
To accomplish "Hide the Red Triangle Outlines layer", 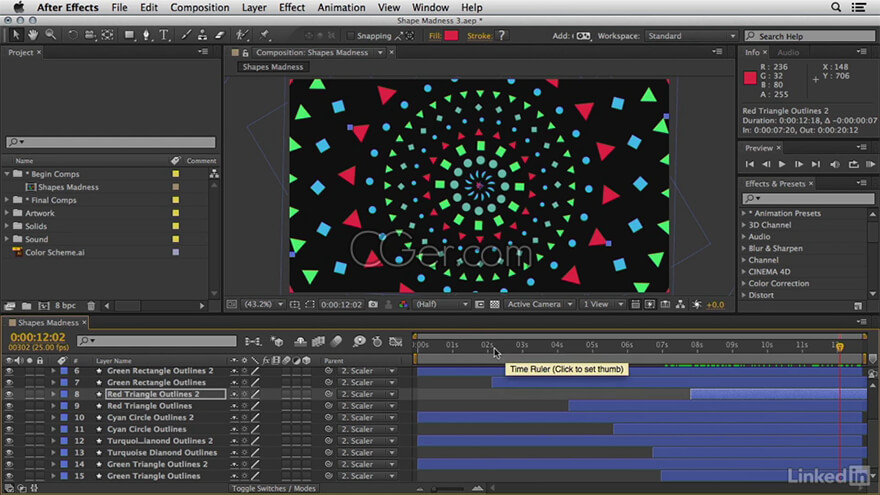I will coord(9,406).
